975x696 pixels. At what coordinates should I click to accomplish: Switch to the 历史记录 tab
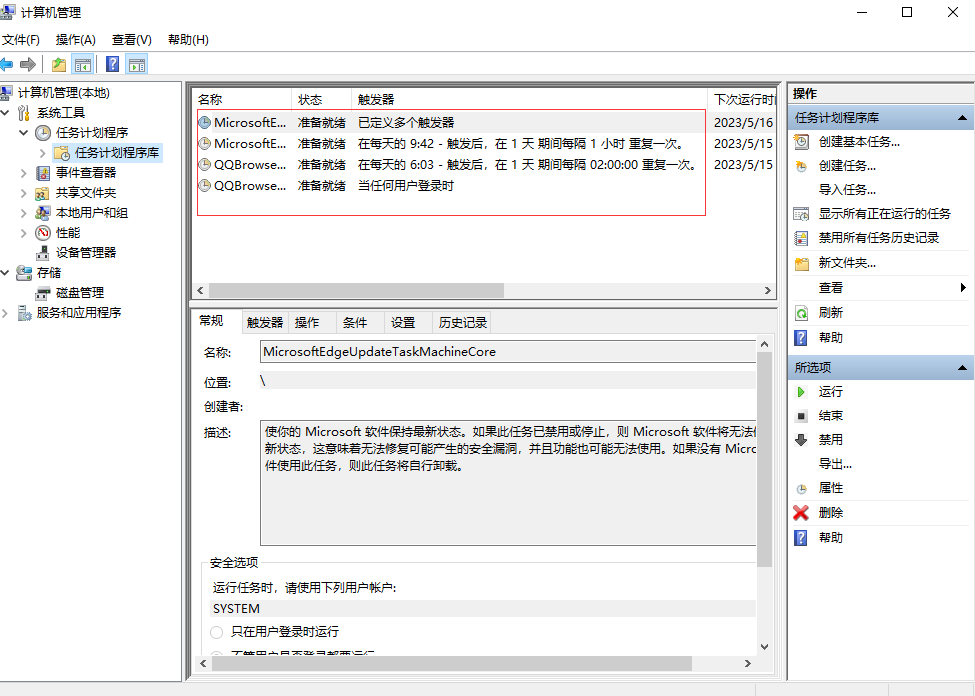(x=463, y=323)
